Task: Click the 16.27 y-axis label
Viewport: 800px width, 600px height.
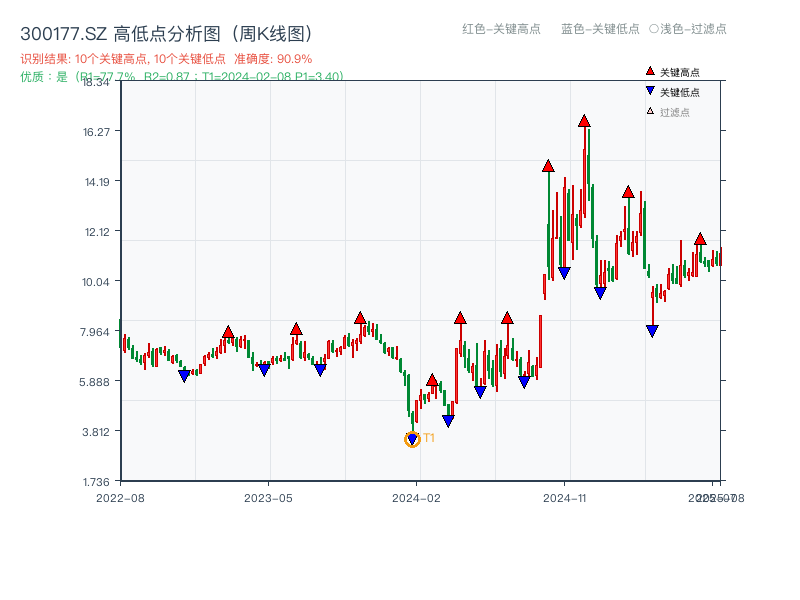Action: click(x=96, y=132)
